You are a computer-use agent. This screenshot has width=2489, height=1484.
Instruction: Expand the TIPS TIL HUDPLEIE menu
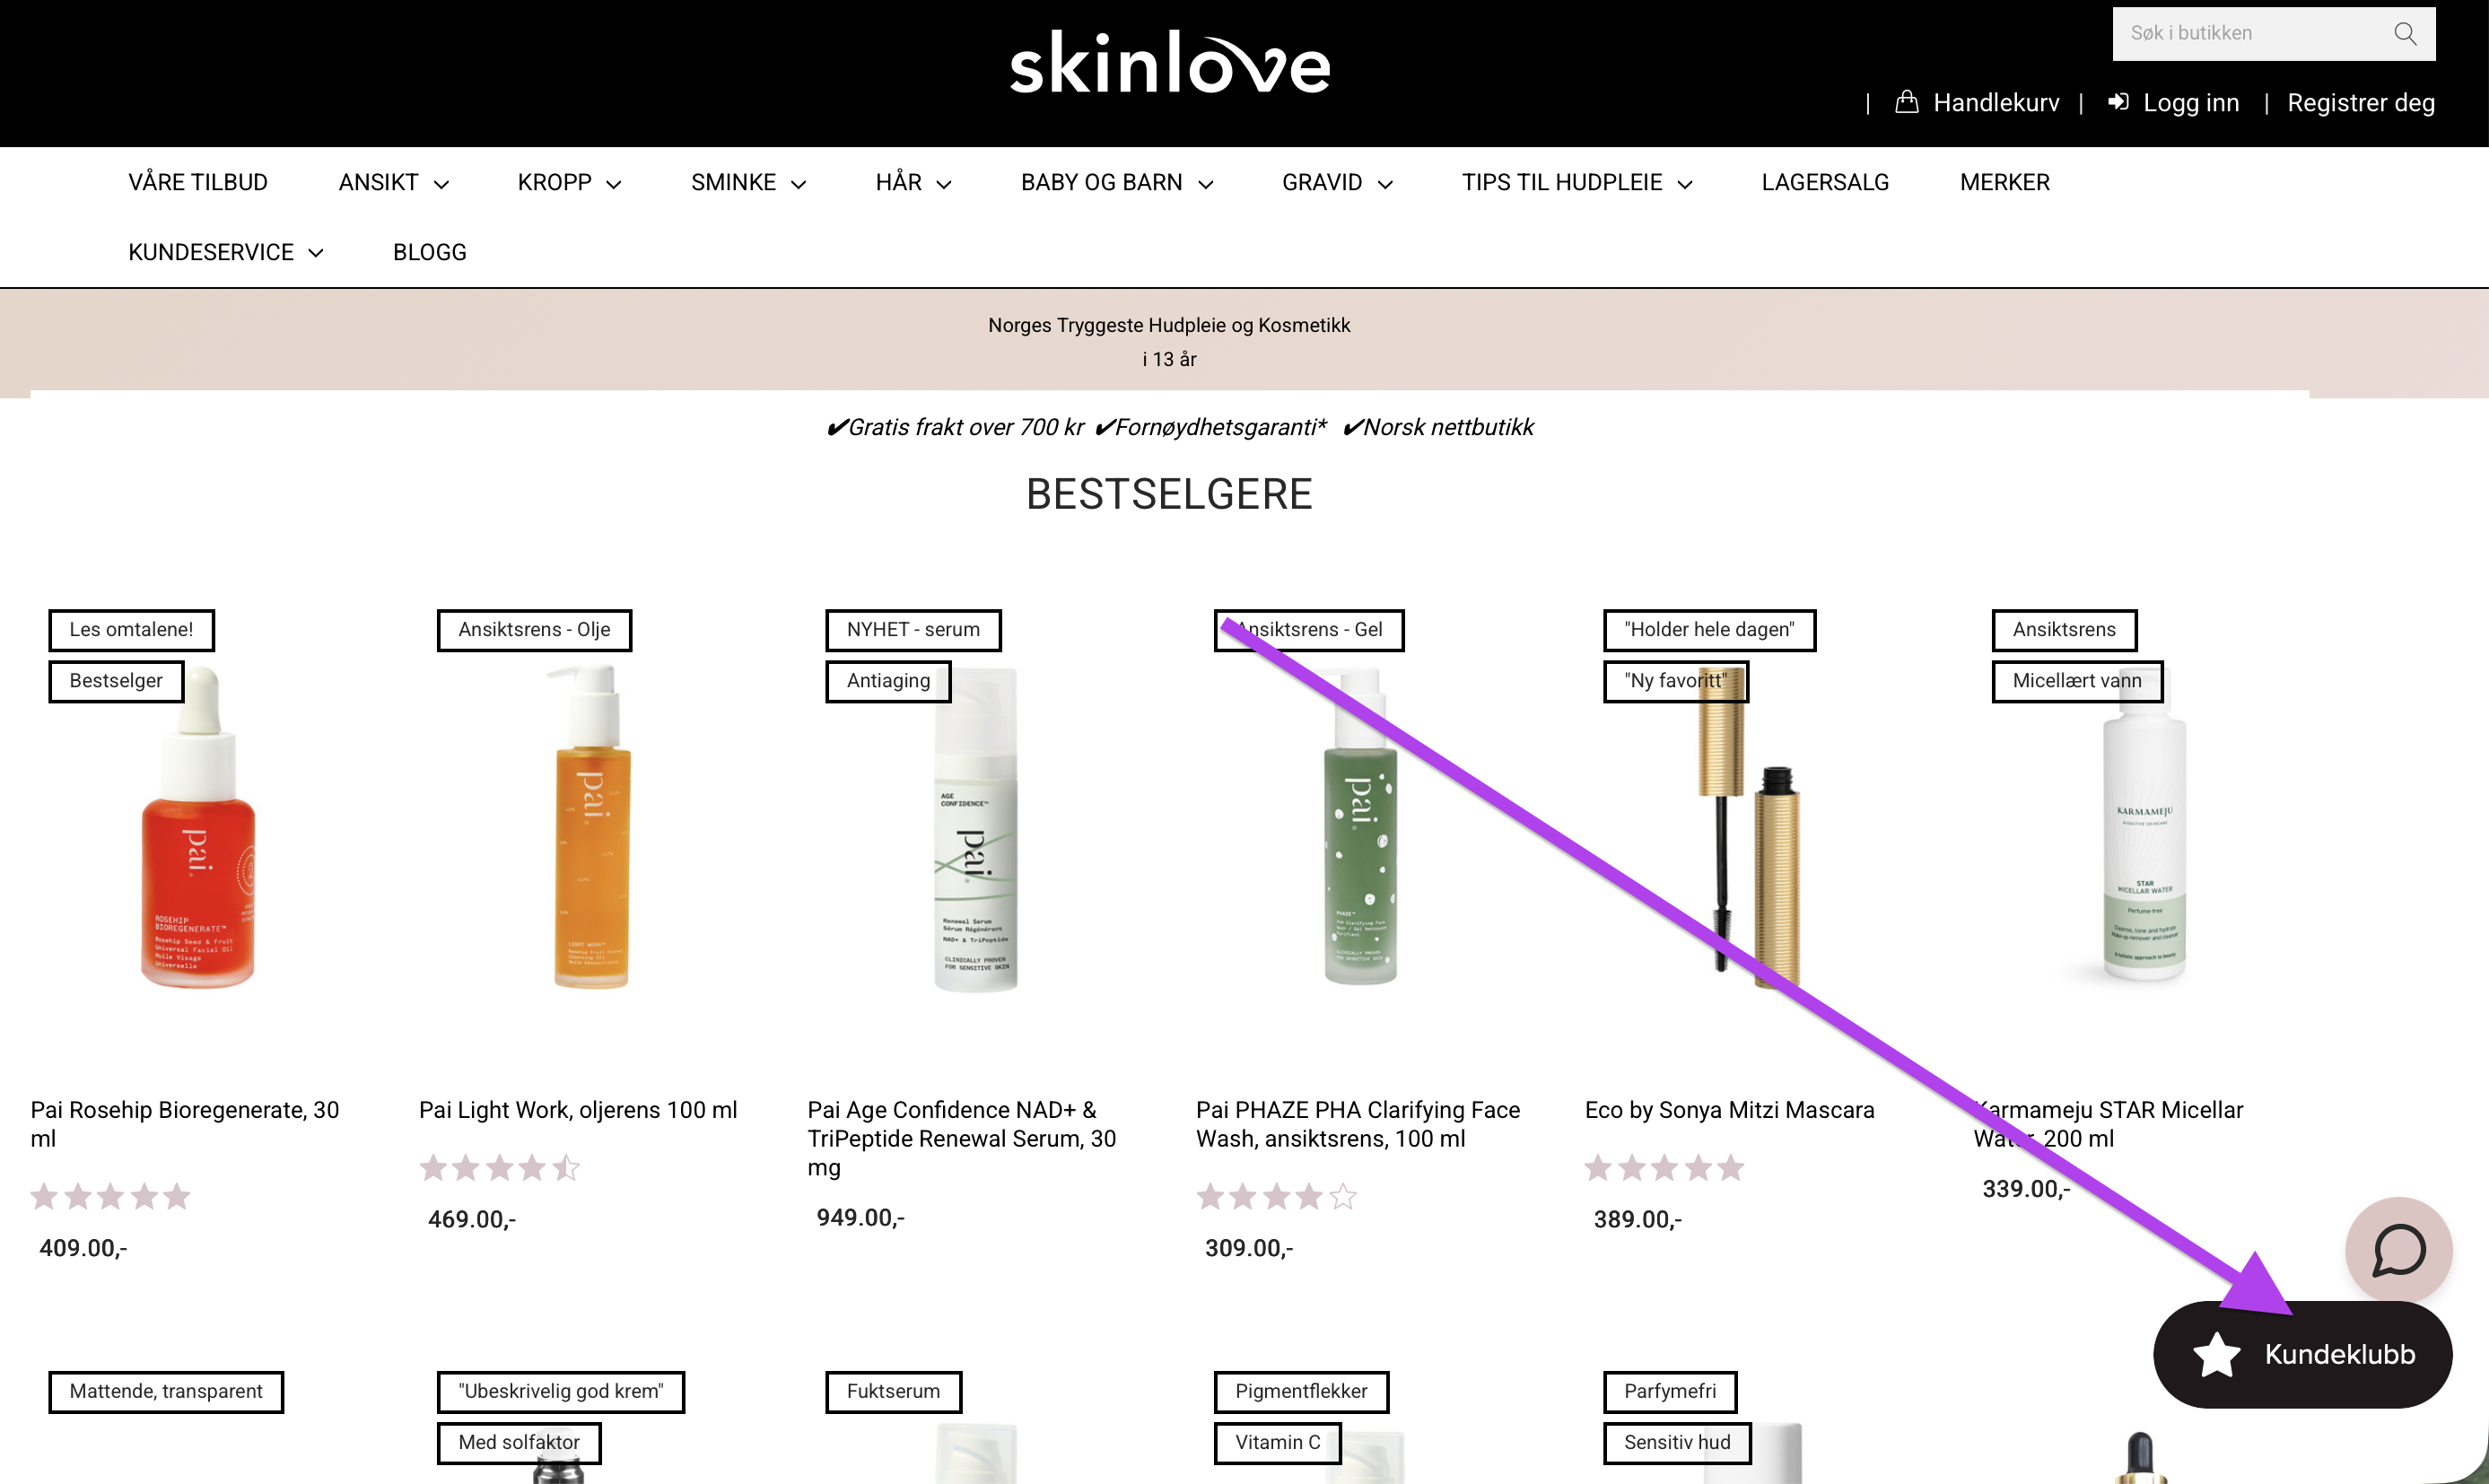coord(1577,182)
